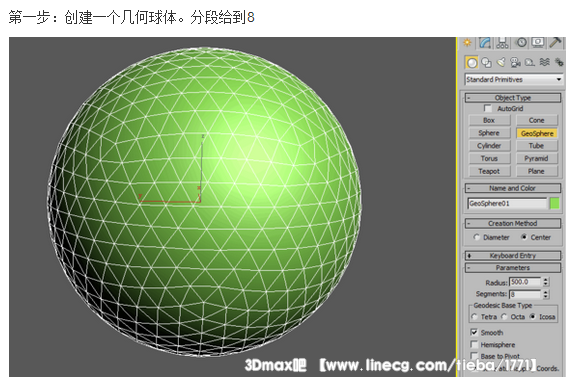Screen dimensions: 566x382
Task: Collapse the Name and Color rollout
Action: point(513,188)
